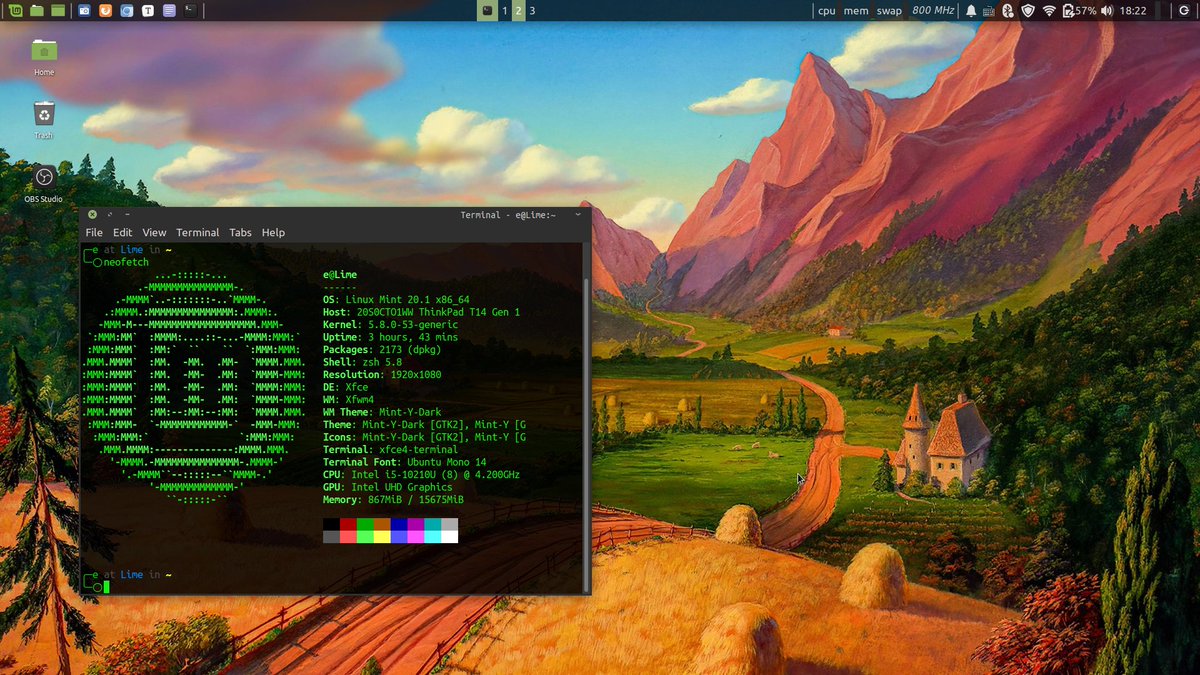Open the text editor panel icon
Screen dimensions: 1200x675
click(146, 10)
